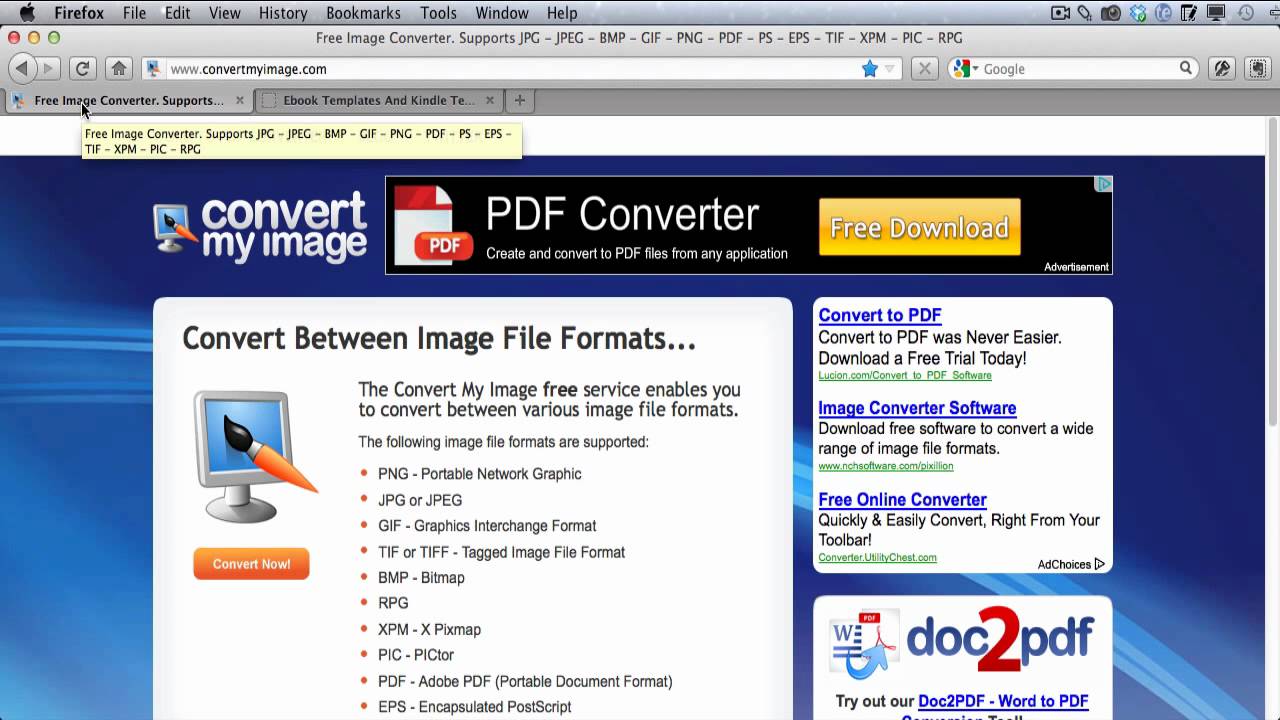Click the AdChoices icon on the banner ad
Screen dimensions: 1280x720
click(x=1104, y=184)
